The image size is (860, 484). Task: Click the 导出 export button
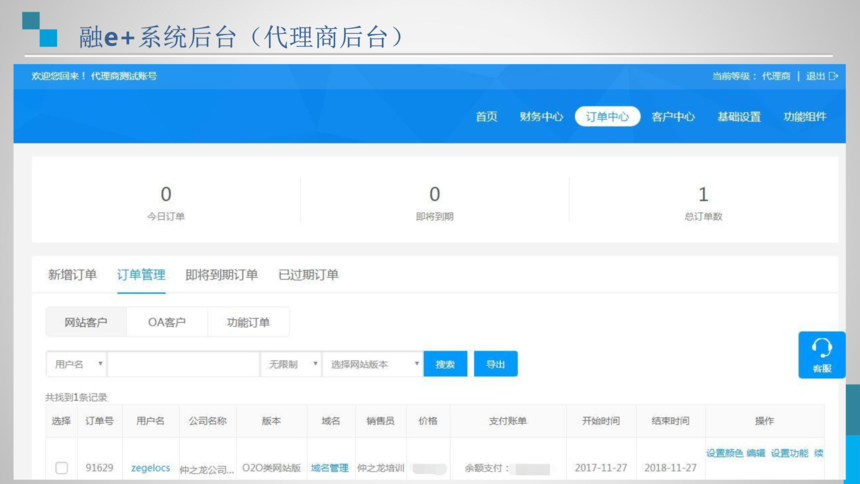[x=495, y=365]
